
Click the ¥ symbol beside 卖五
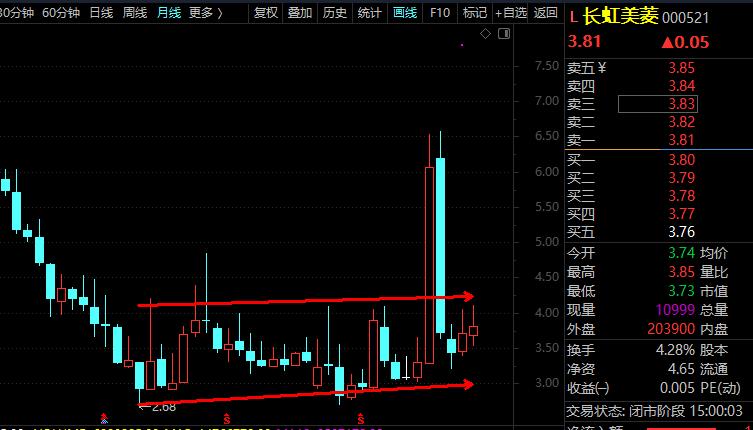[602, 68]
